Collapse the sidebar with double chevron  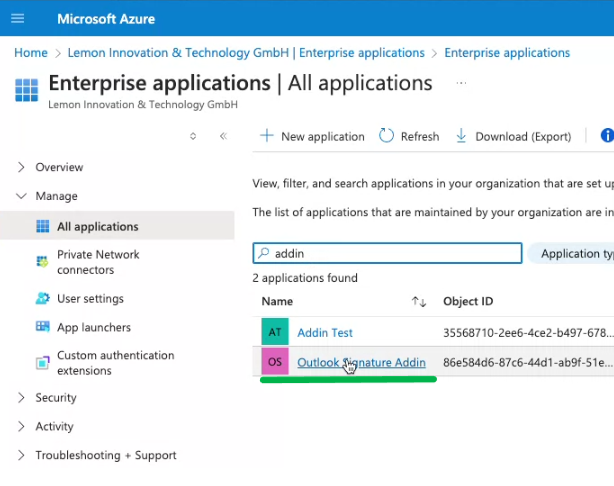tap(223, 136)
